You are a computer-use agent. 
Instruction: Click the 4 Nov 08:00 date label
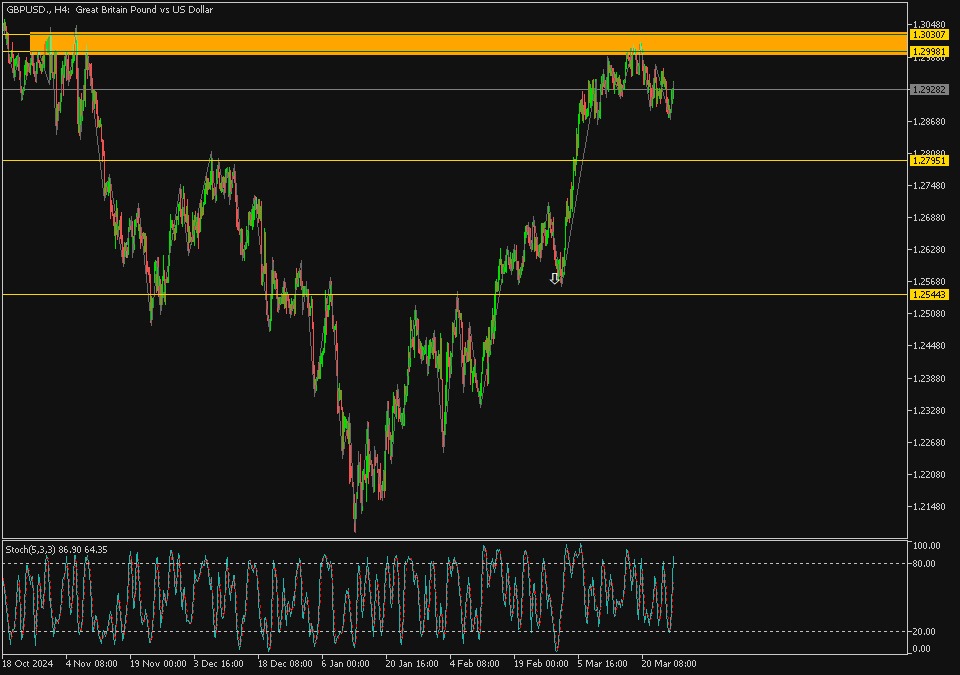pyautogui.click(x=91, y=663)
